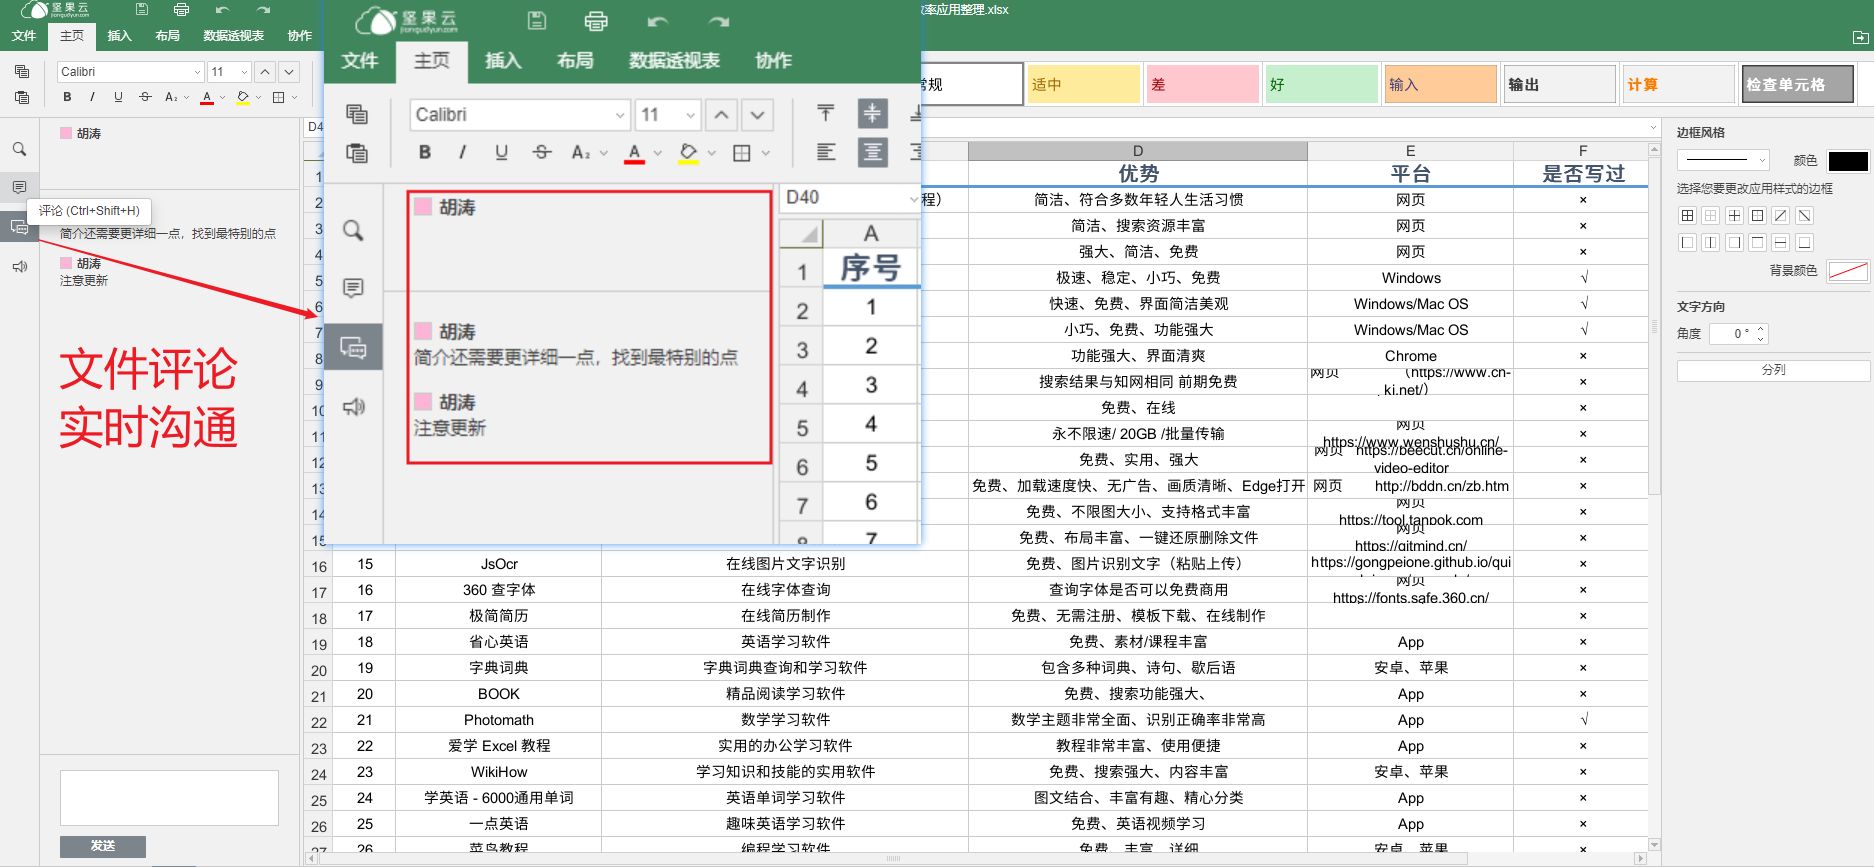Apply the 差 cell style
The width and height of the screenshot is (1874, 867).
pos(1203,84)
